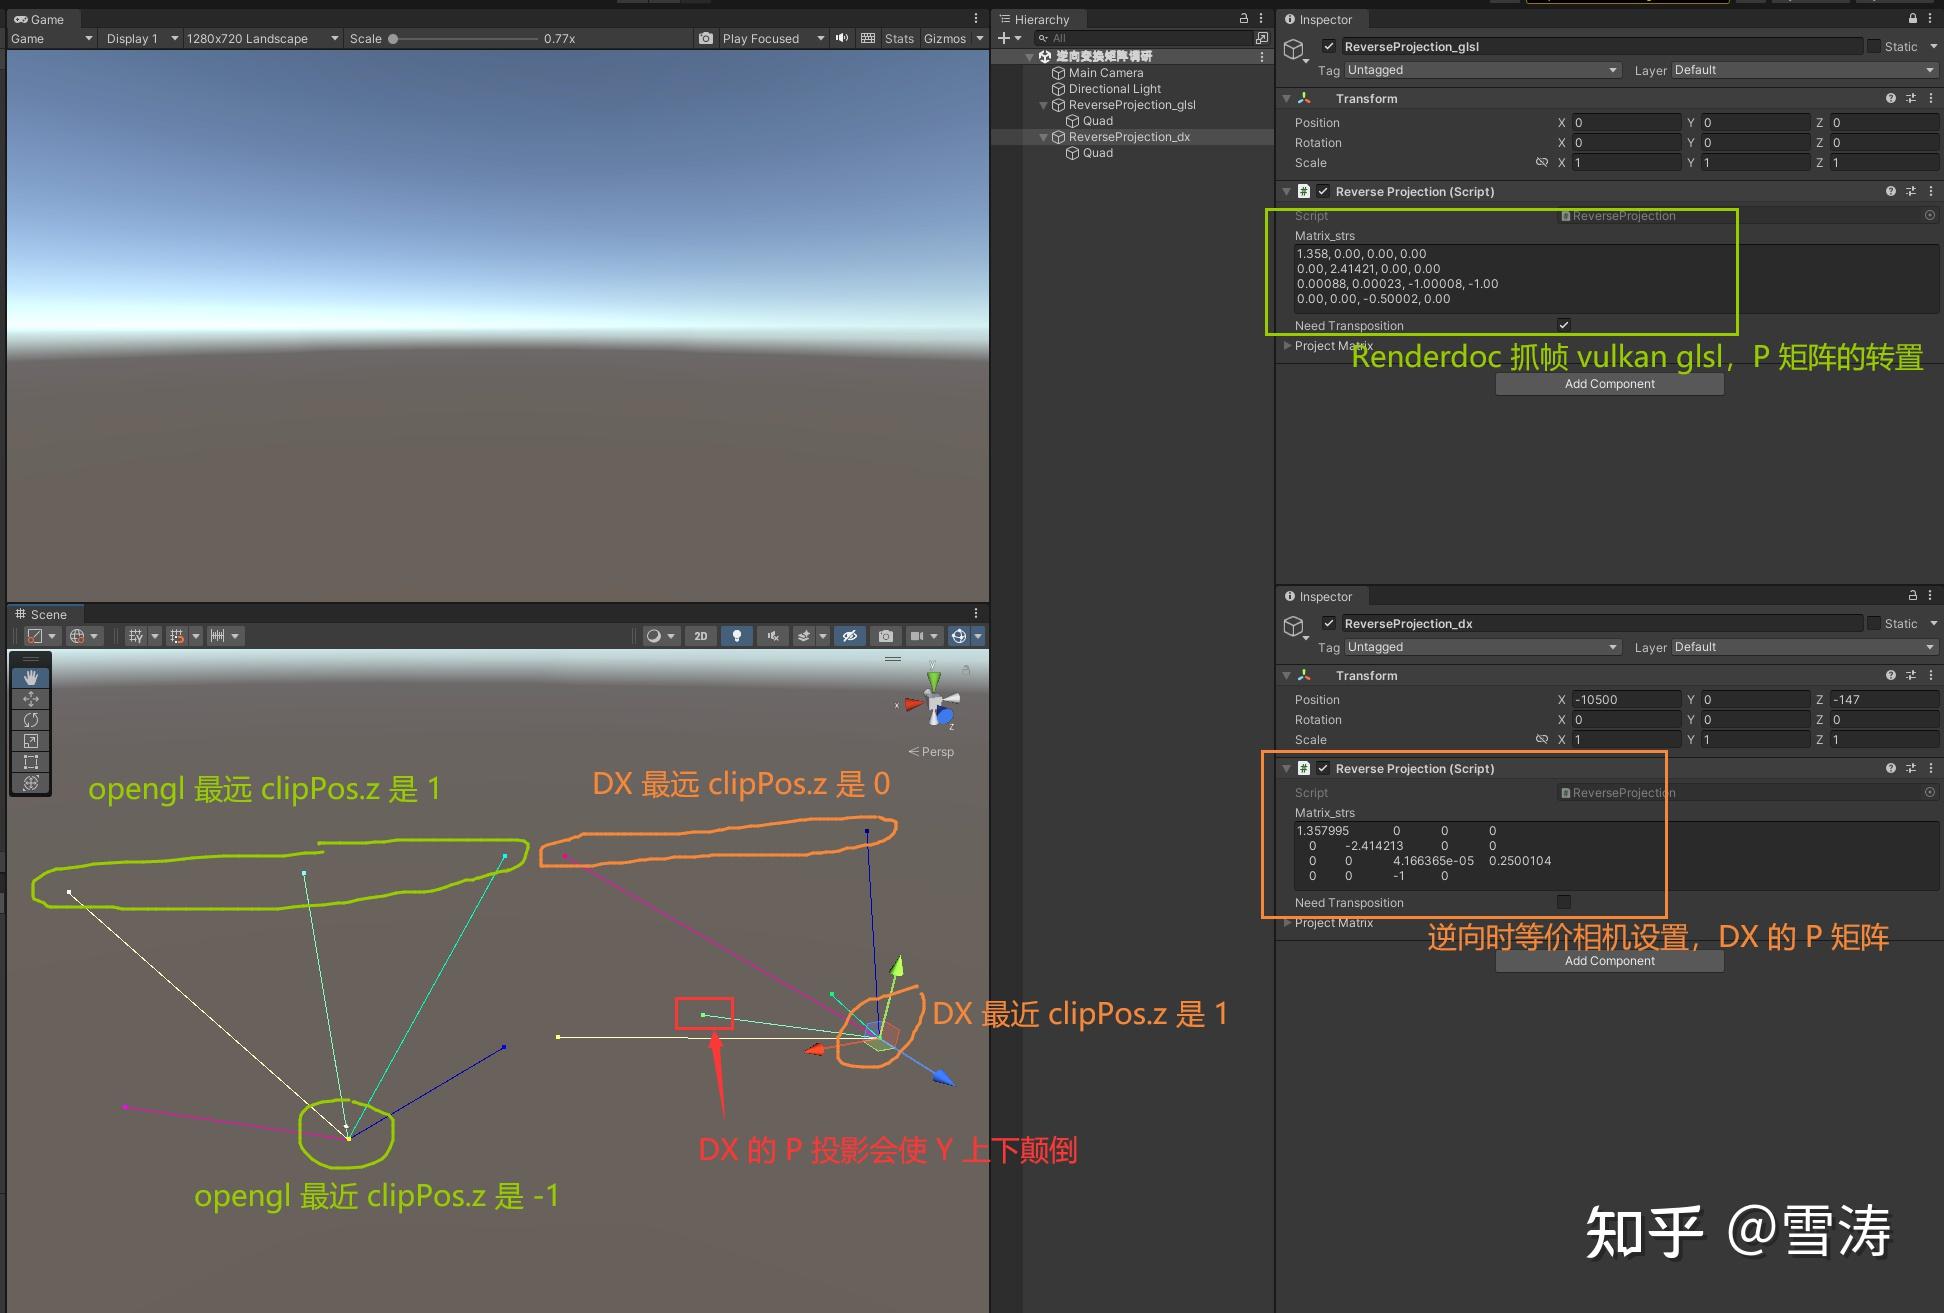Enable Need Transposition on dx script
Screen dimensions: 1944x1313
tap(1563, 901)
